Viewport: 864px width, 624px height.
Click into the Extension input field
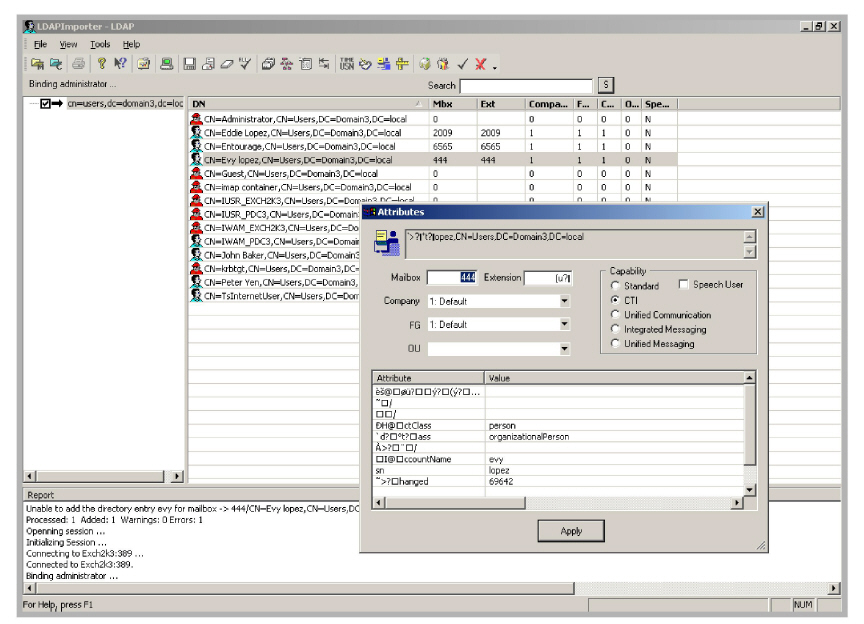pos(548,277)
